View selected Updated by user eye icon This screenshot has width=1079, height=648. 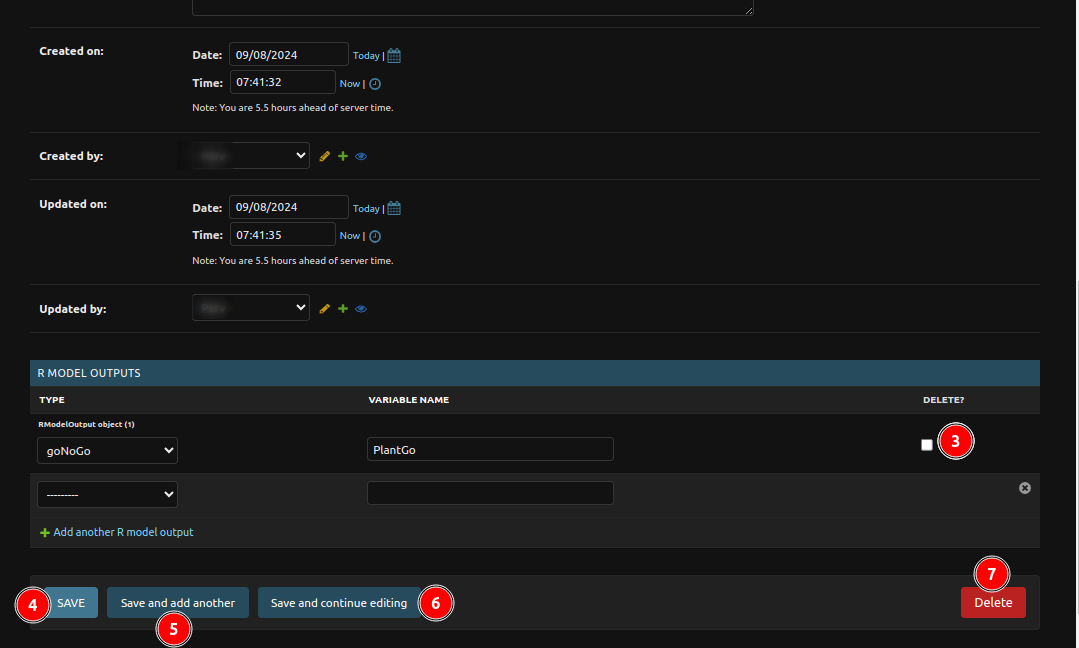tap(361, 309)
